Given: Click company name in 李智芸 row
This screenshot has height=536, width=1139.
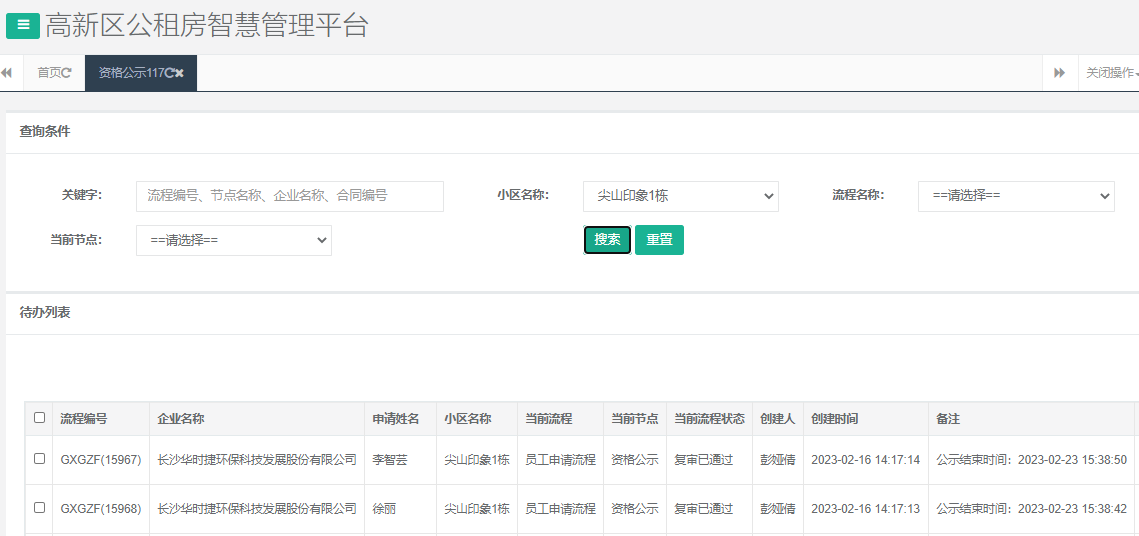Looking at the screenshot, I should pos(257,460).
